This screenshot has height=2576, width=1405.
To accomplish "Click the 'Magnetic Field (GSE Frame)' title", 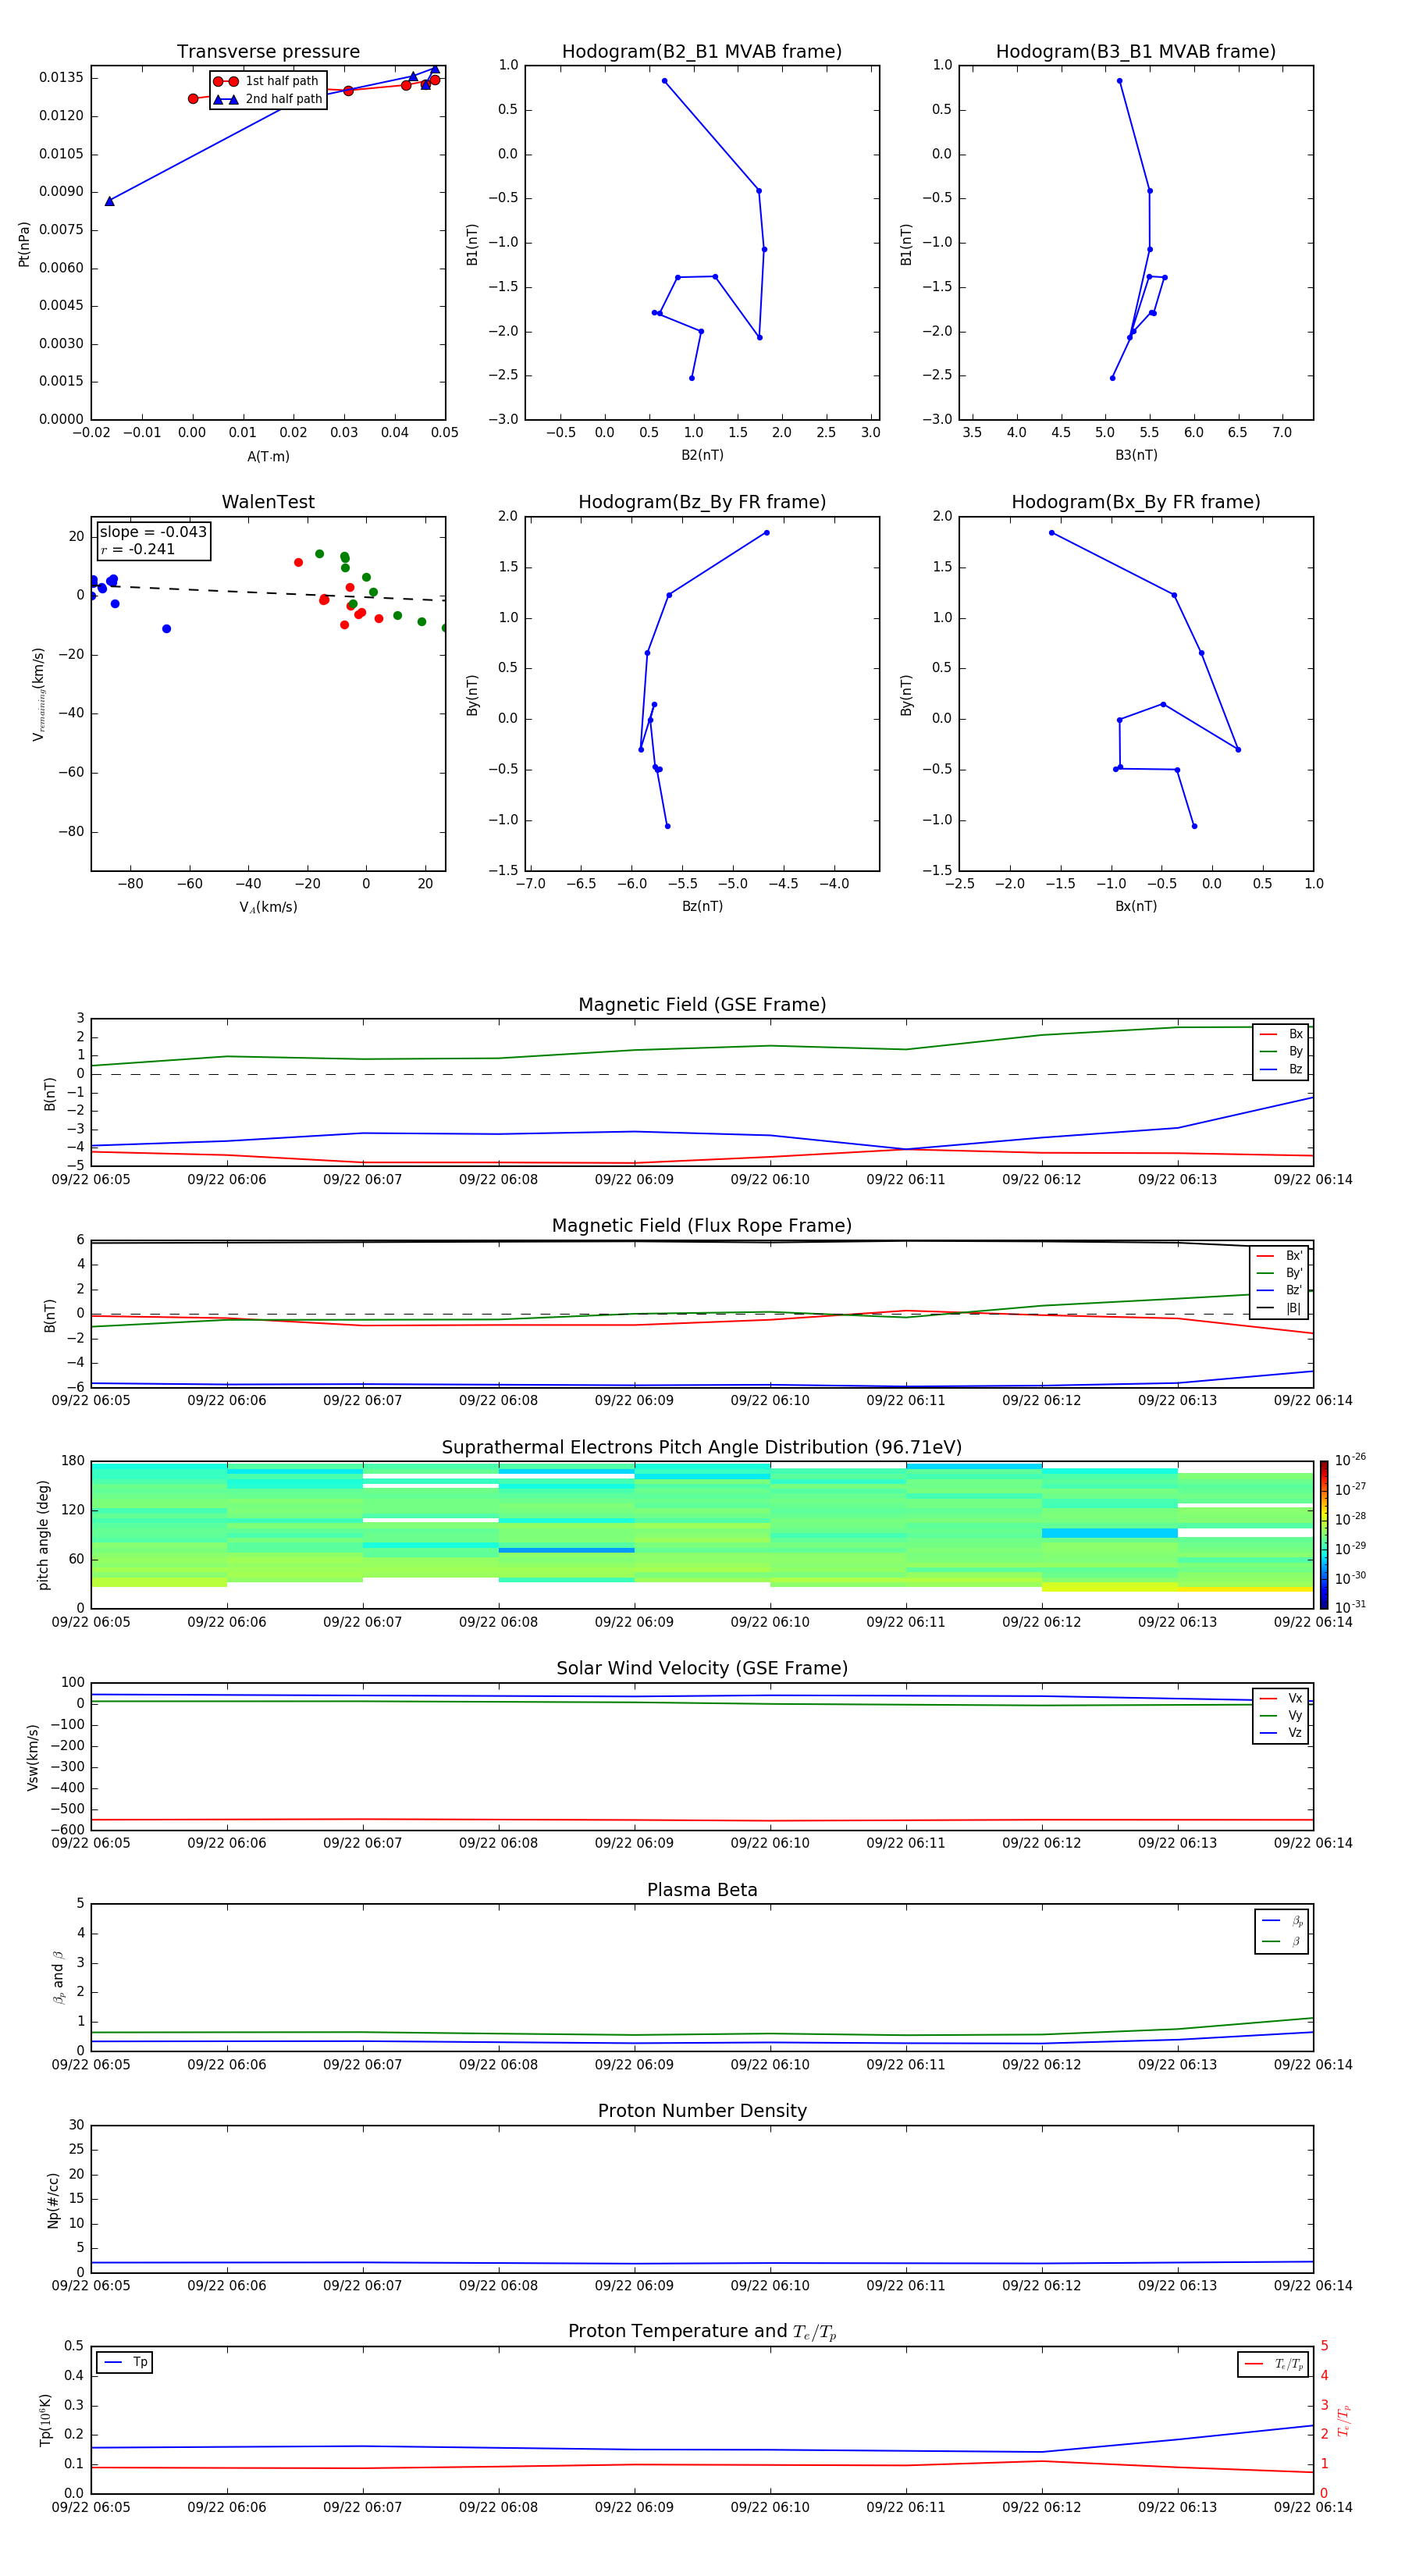I will pyautogui.click(x=702, y=1005).
